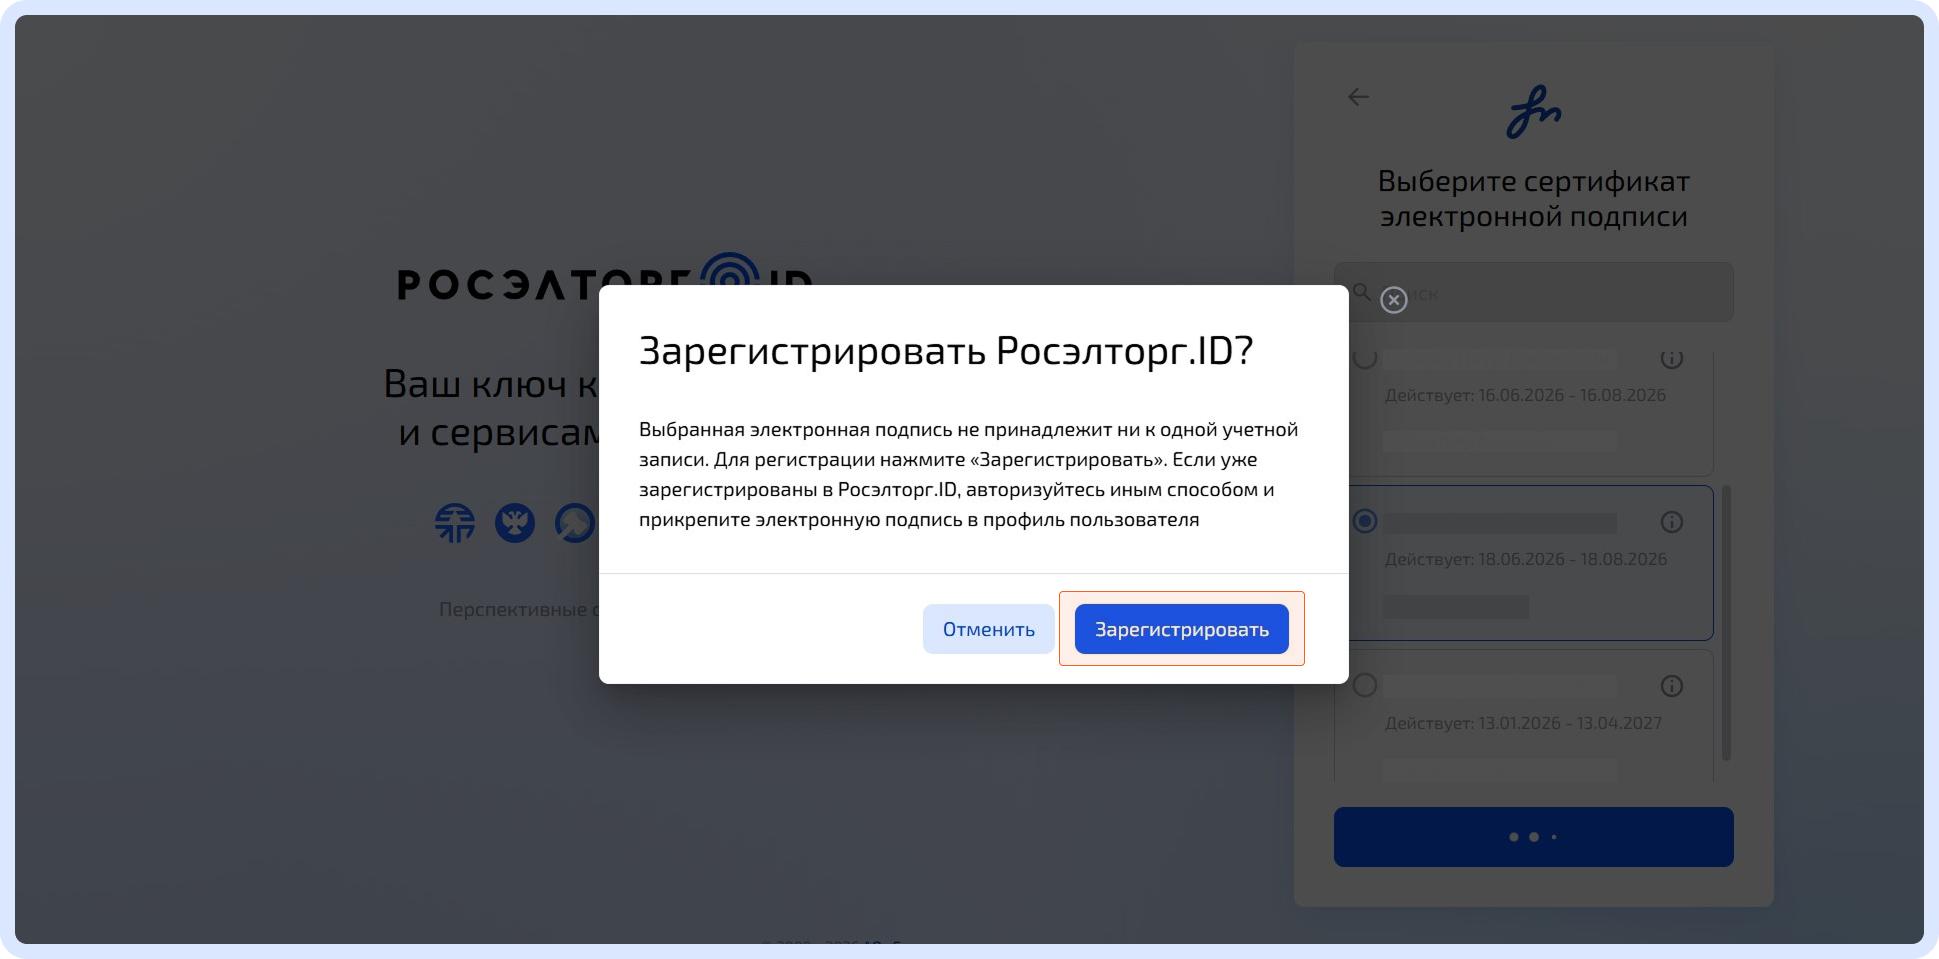Confirm with the Зарегистрировать button
The height and width of the screenshot is (959, 1939).
(x=1182, y=629)
